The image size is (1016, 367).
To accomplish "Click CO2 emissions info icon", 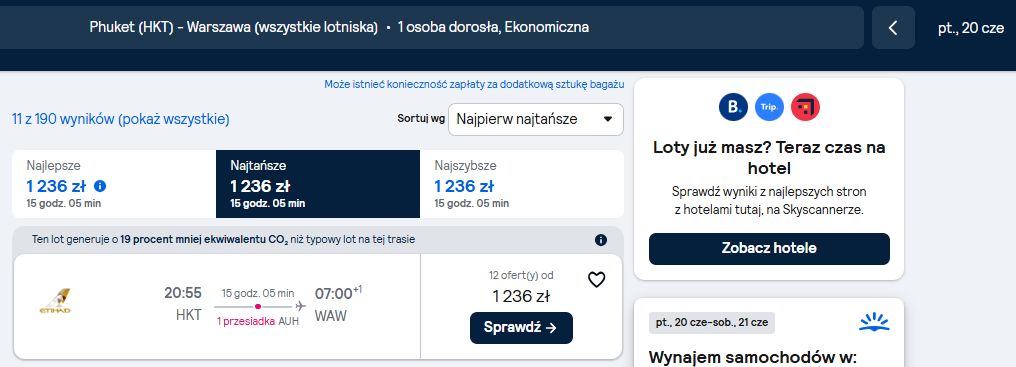I will coord(601,240).
